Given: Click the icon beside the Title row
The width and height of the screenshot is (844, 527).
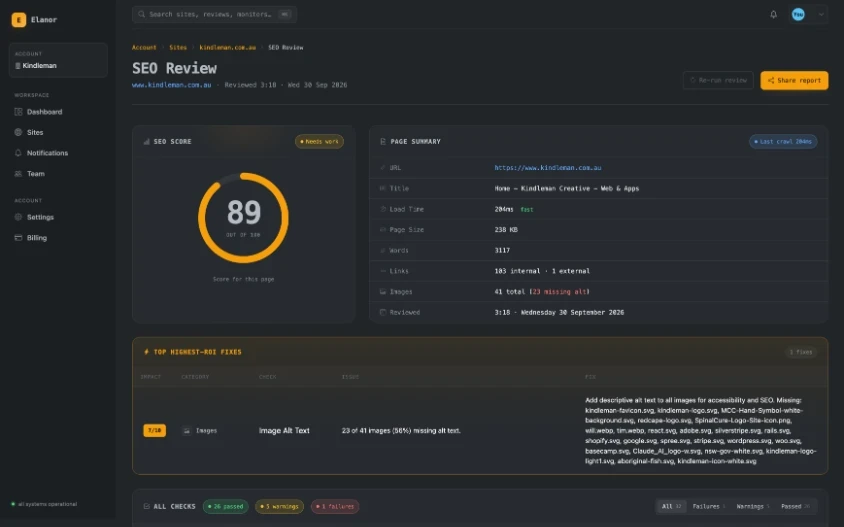Looking at the screenshot, I should click(383, 188).
